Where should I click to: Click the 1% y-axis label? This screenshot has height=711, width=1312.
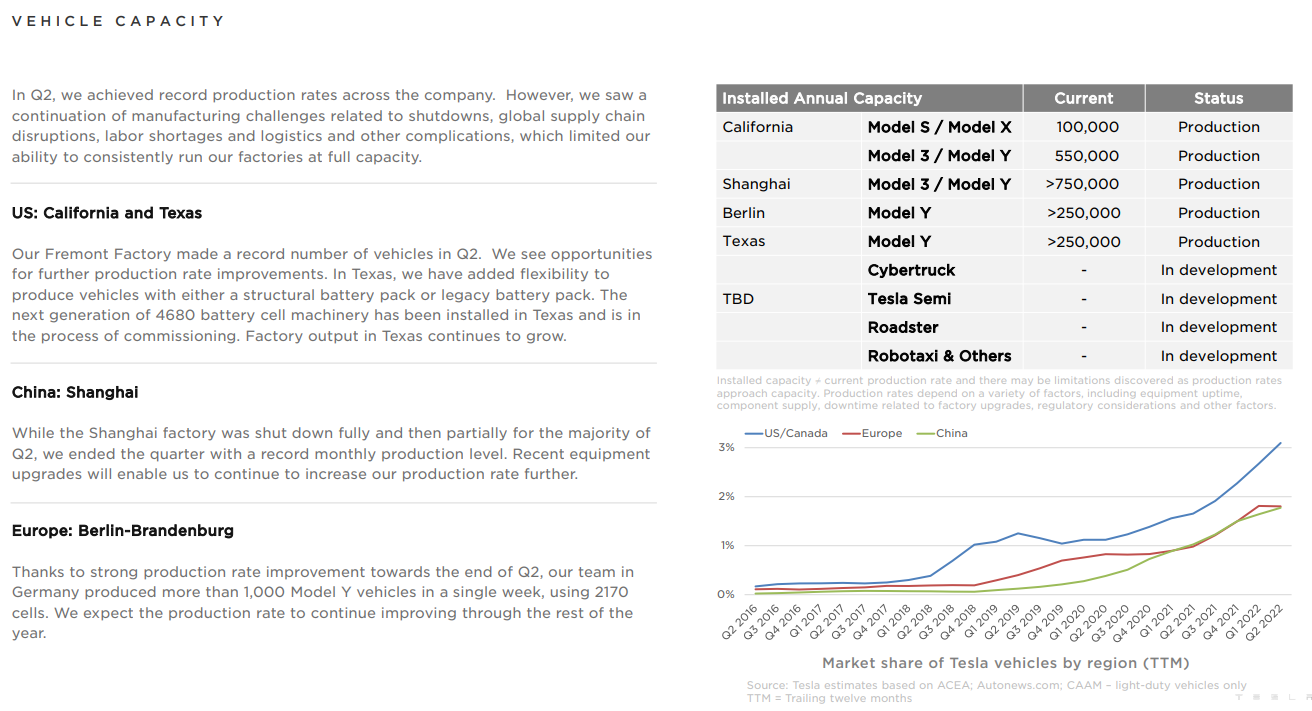click(x=726, y=545)
